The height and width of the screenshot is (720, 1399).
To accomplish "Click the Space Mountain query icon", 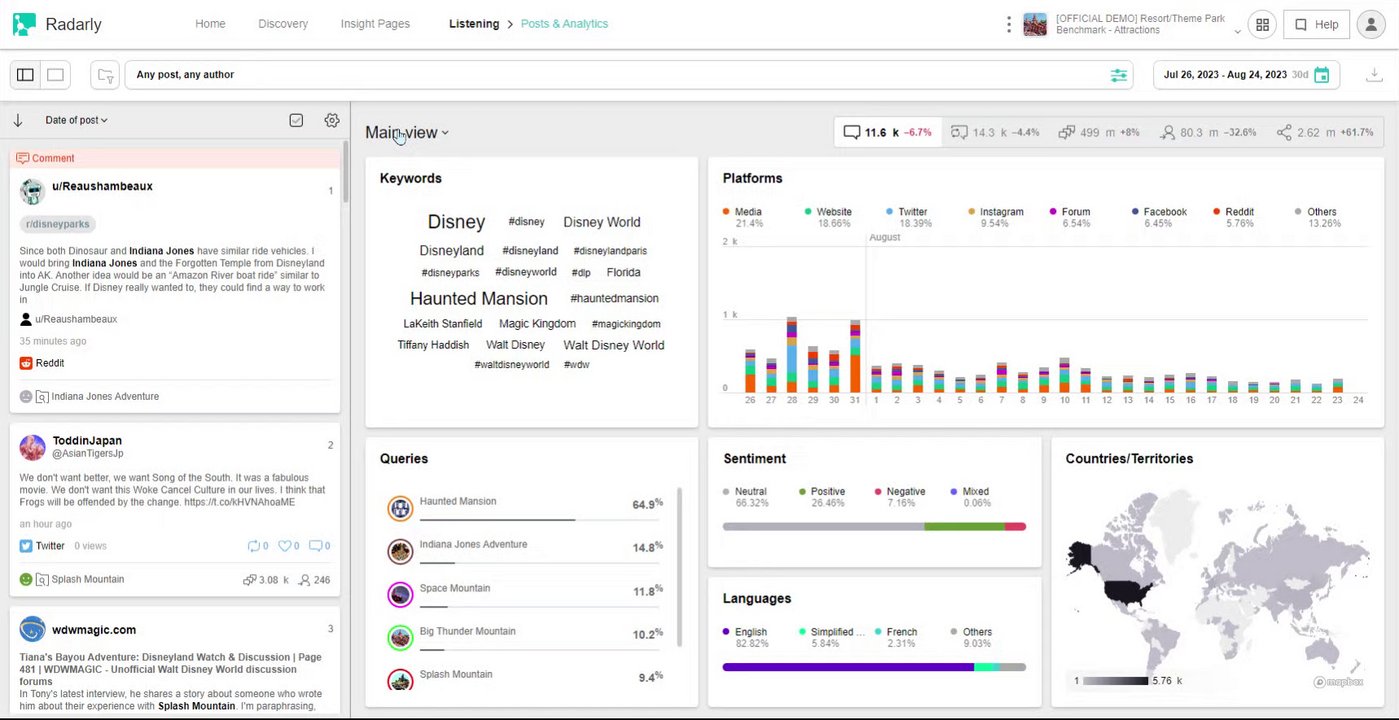I will (400, 595).
